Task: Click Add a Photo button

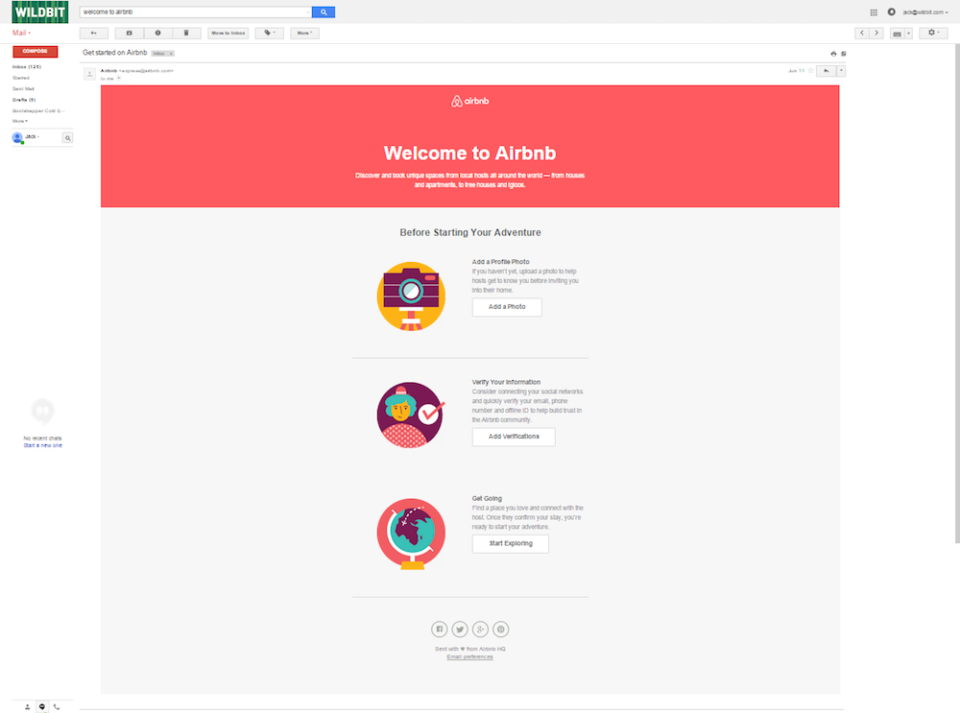Action: point(507,307)
